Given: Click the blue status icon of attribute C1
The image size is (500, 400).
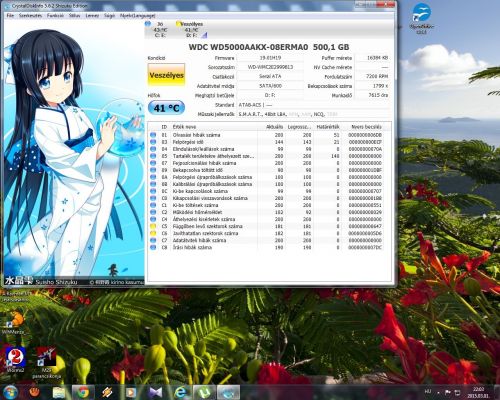Looking at the screenshot, I should (153, 205).
